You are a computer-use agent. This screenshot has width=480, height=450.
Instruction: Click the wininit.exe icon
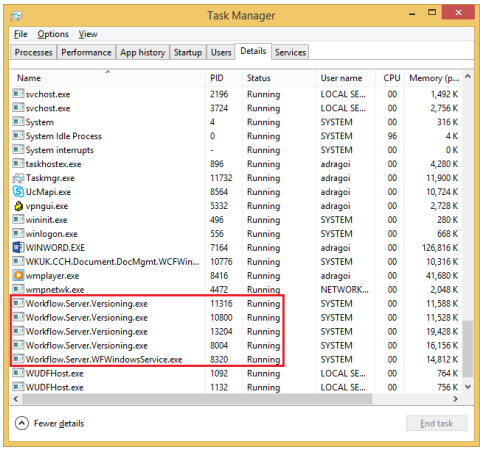pos(18,220)
